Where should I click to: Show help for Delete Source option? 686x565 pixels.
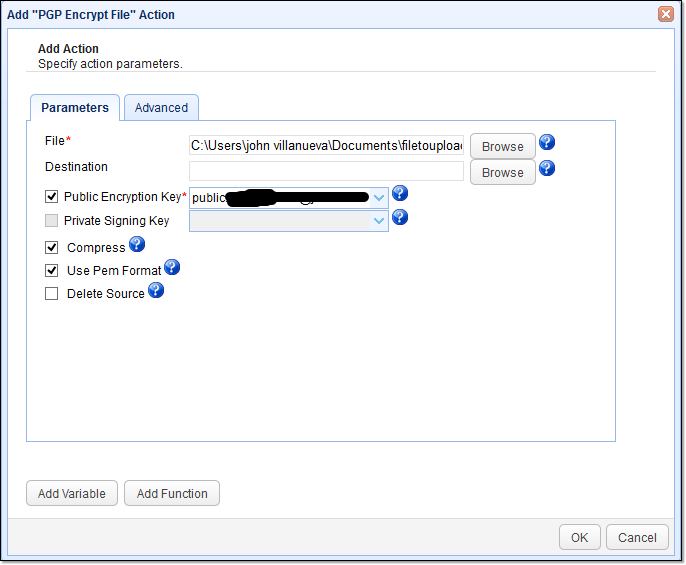(155, 291)
